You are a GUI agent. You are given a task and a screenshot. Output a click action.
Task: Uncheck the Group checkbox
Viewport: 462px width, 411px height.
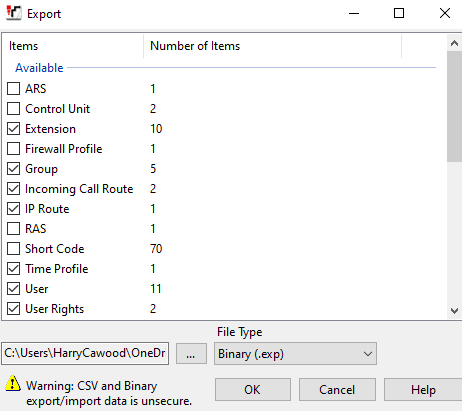coord(13,169)
